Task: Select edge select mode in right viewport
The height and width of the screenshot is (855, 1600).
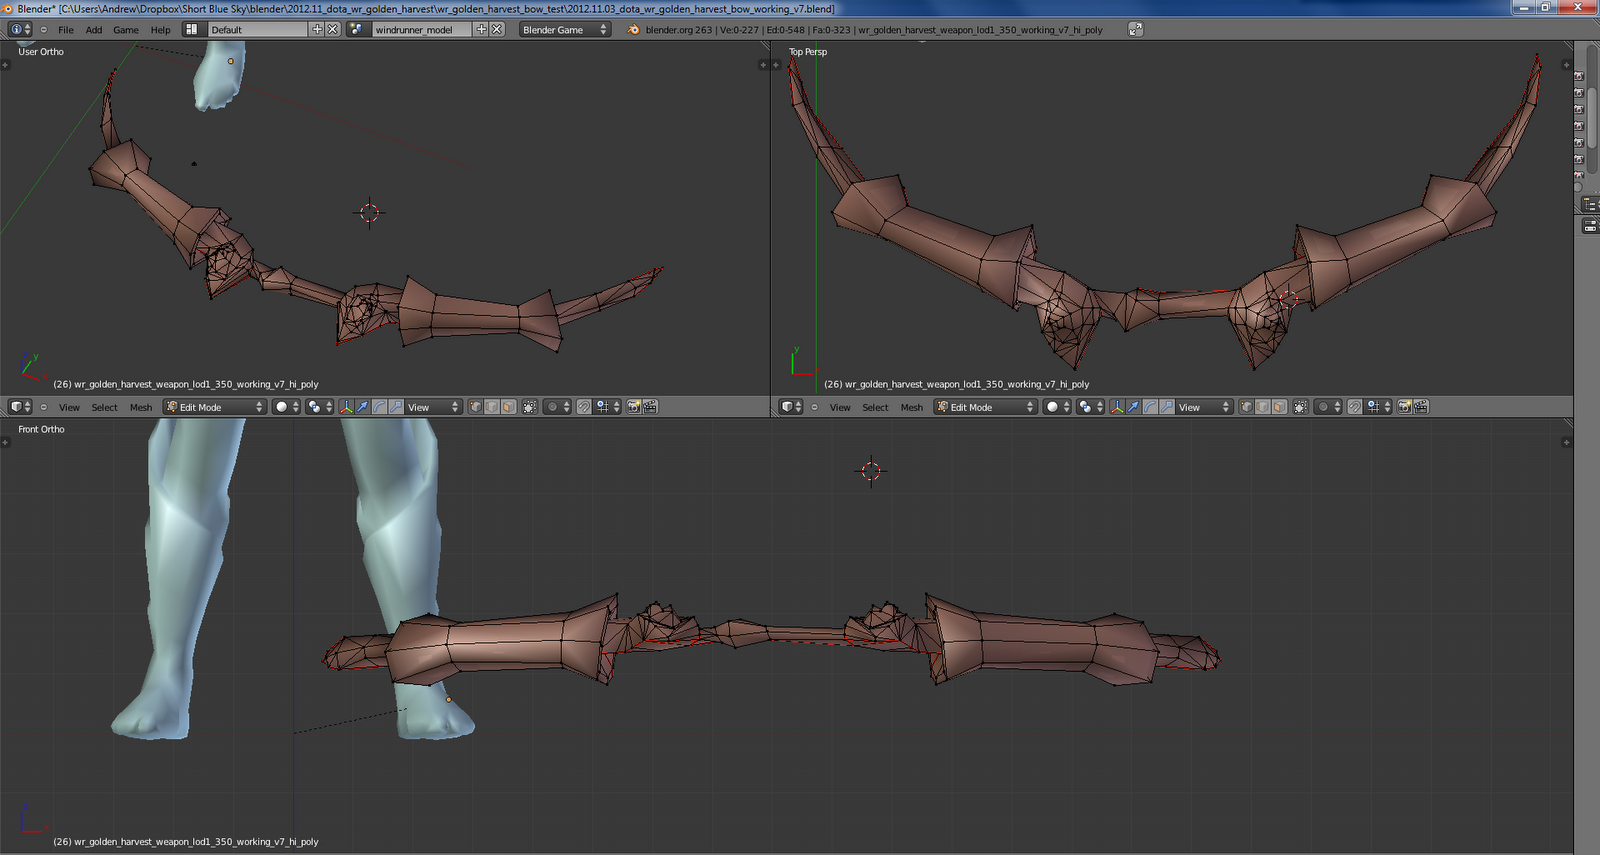Action: 1262,407
